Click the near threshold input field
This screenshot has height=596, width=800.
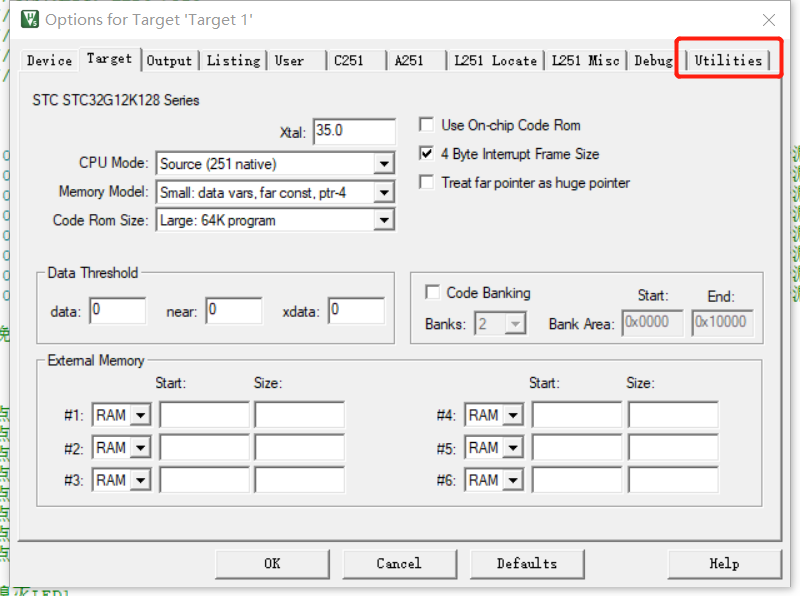(234, 310)
